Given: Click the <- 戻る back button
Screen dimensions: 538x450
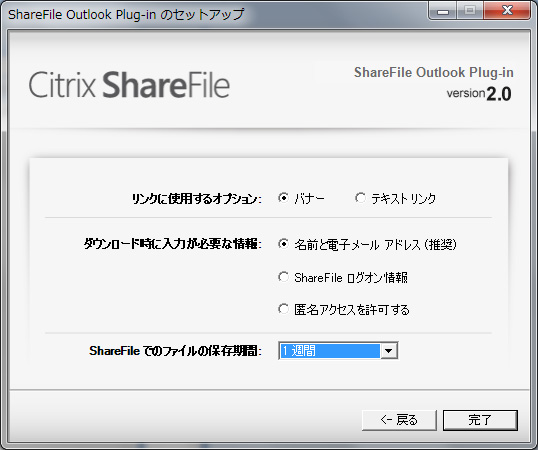Looking at the screenshot, I should (x=399, y=420).
